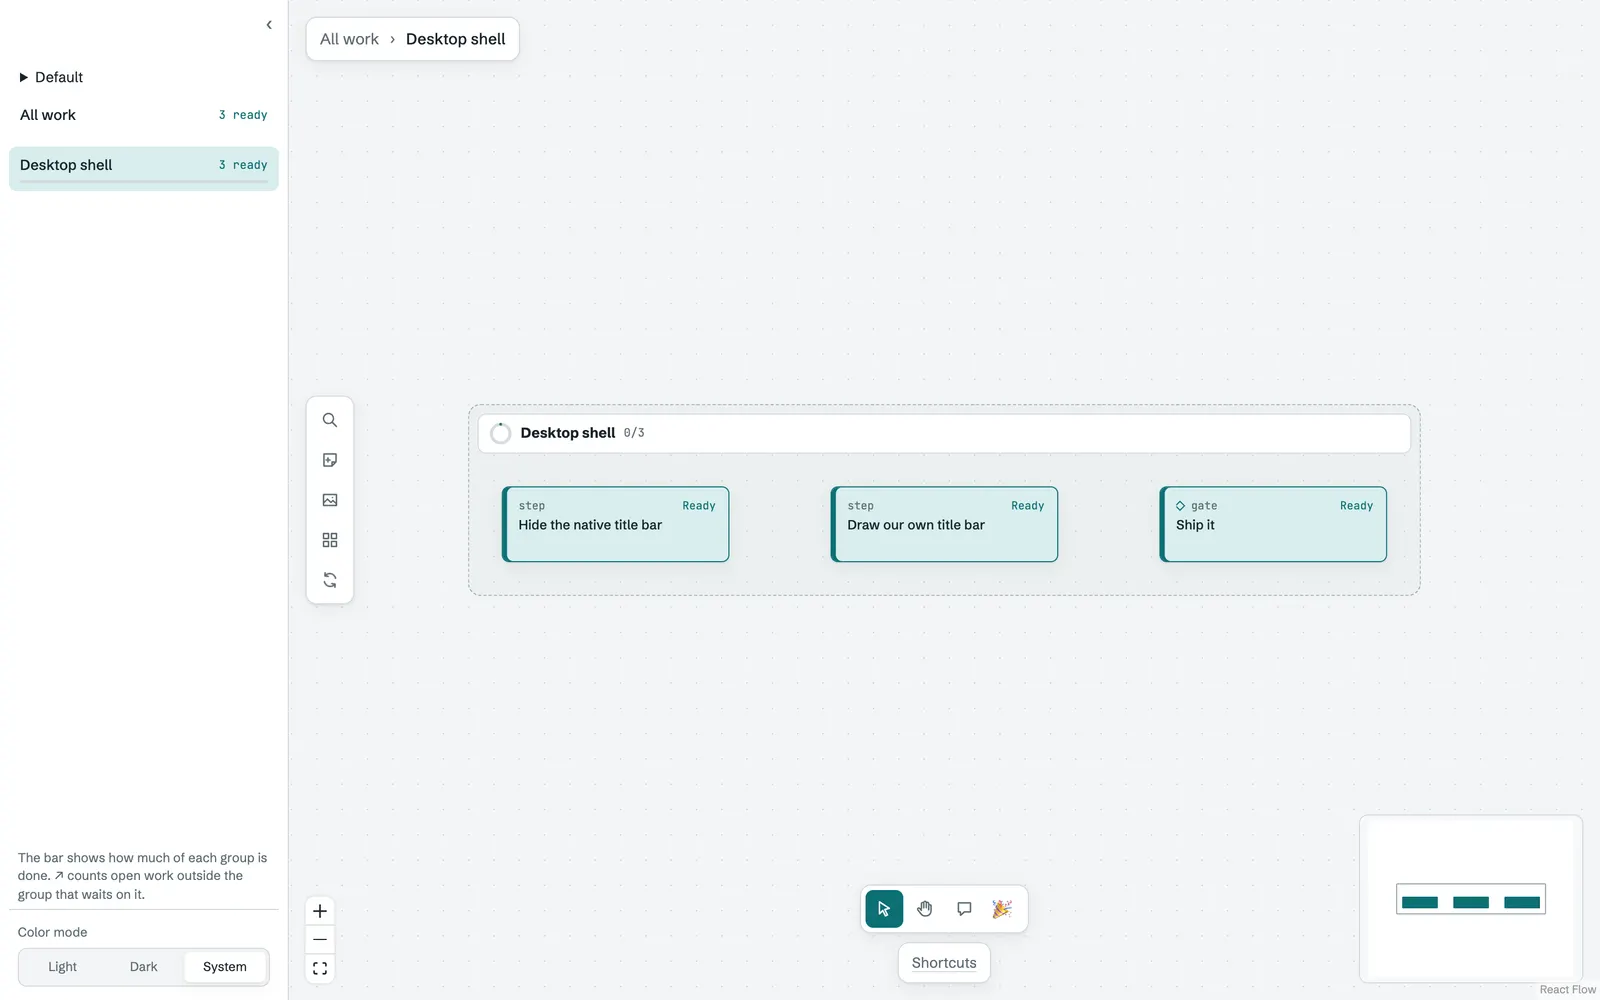Click the Desktop shell group header on canvas

944,433
